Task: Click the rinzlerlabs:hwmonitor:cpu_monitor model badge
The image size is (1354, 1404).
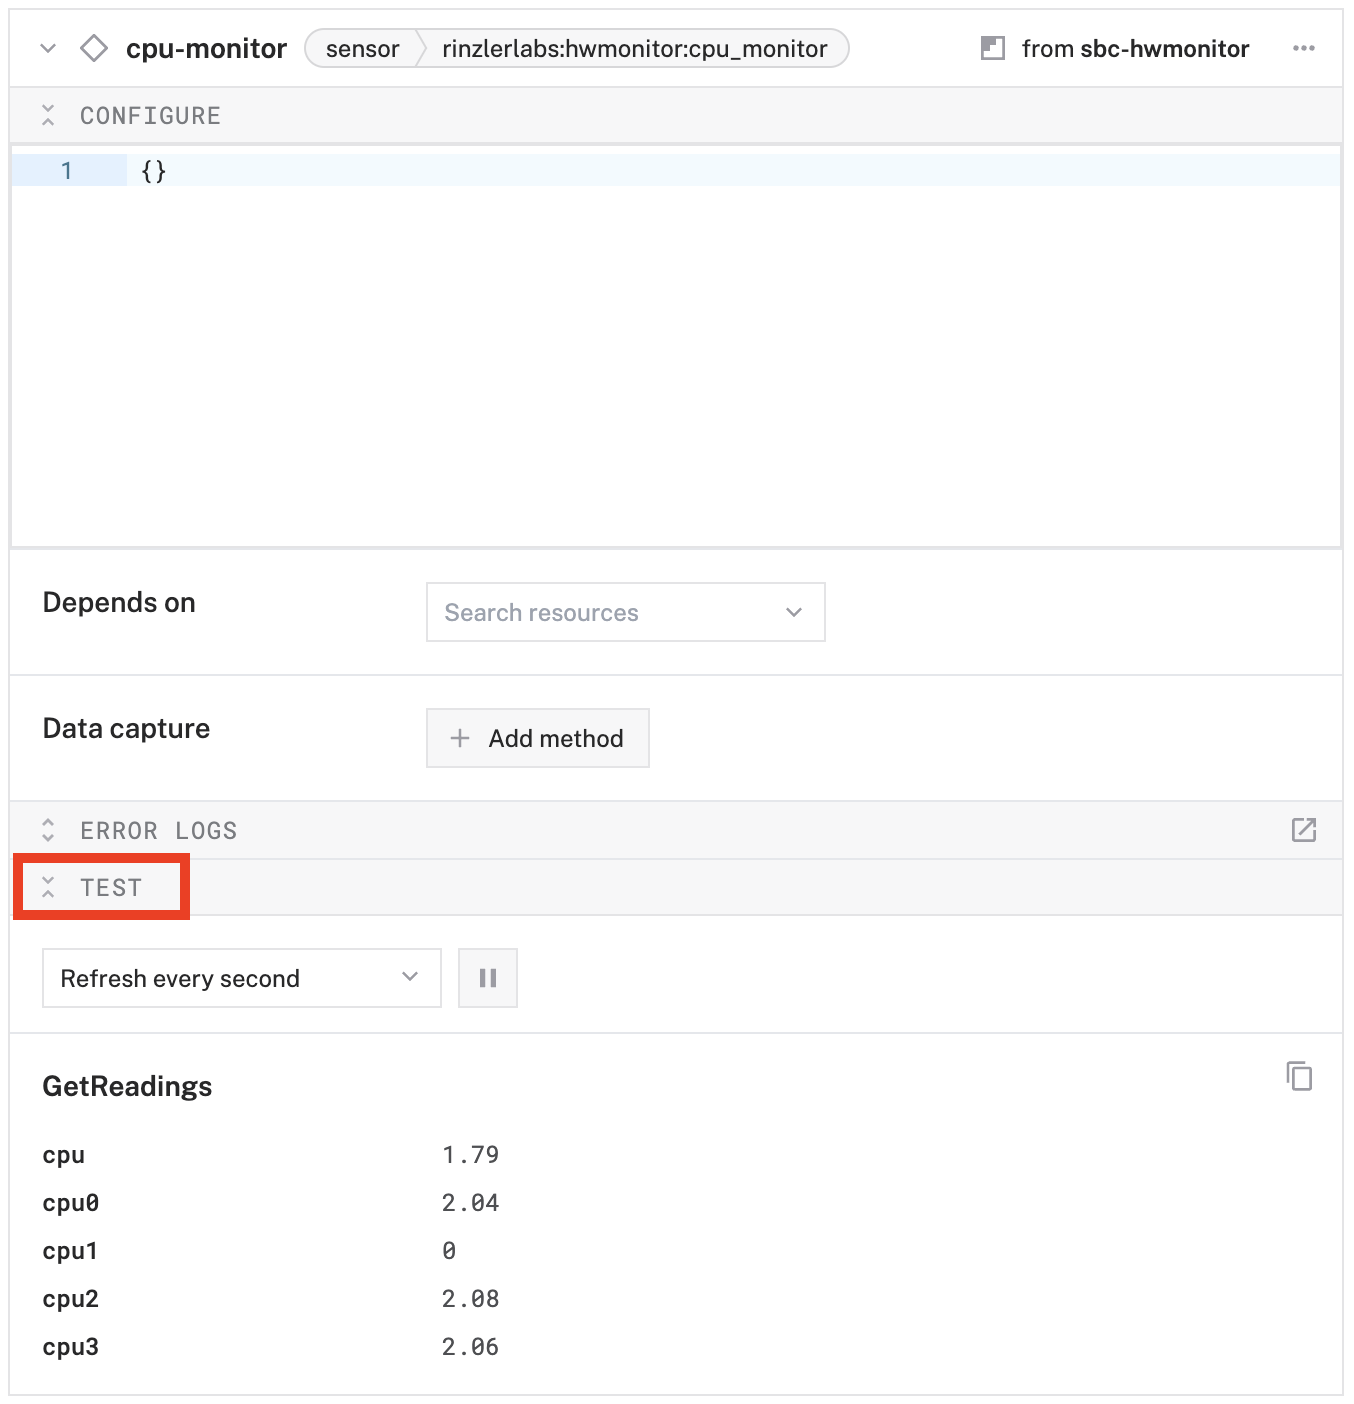Action: point(634,49)
